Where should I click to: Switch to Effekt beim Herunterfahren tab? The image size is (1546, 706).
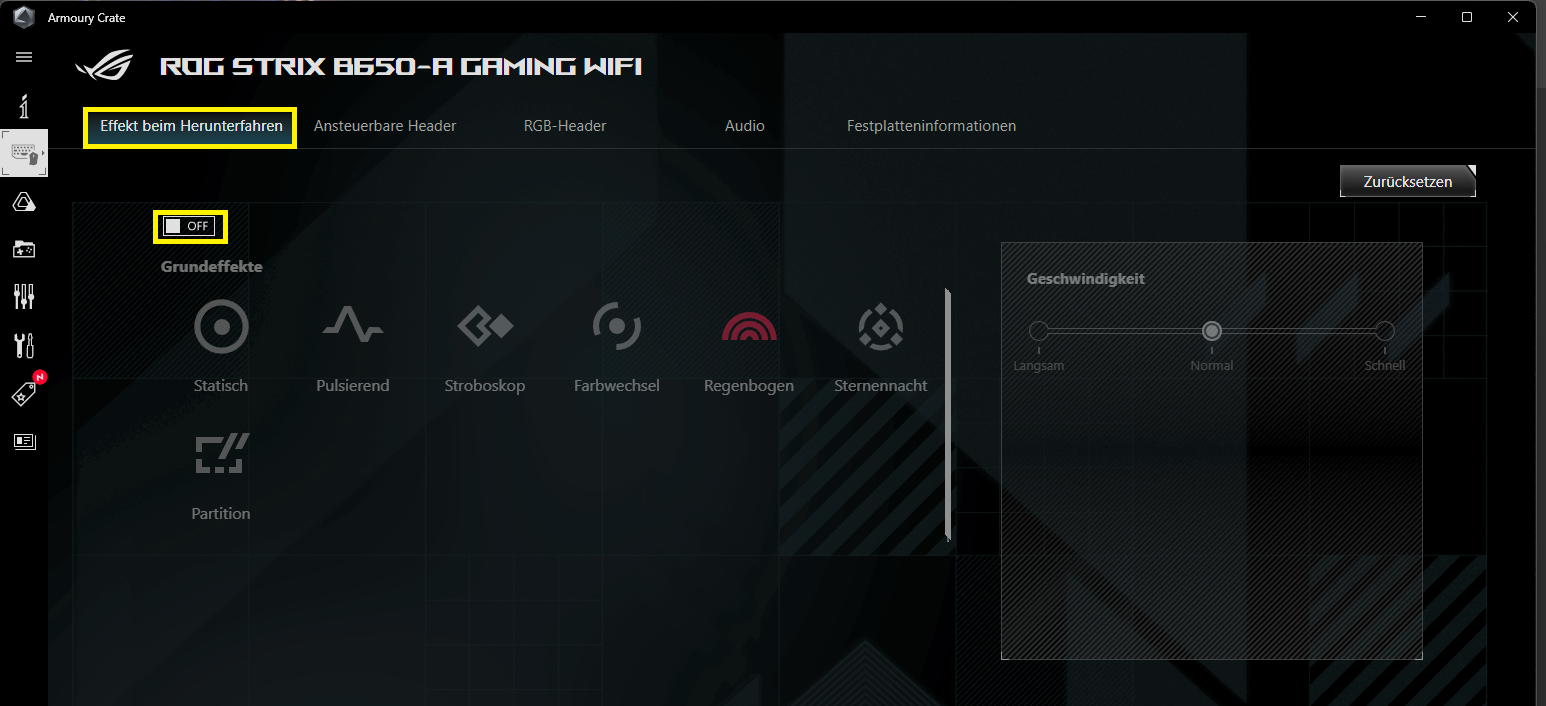191,126
